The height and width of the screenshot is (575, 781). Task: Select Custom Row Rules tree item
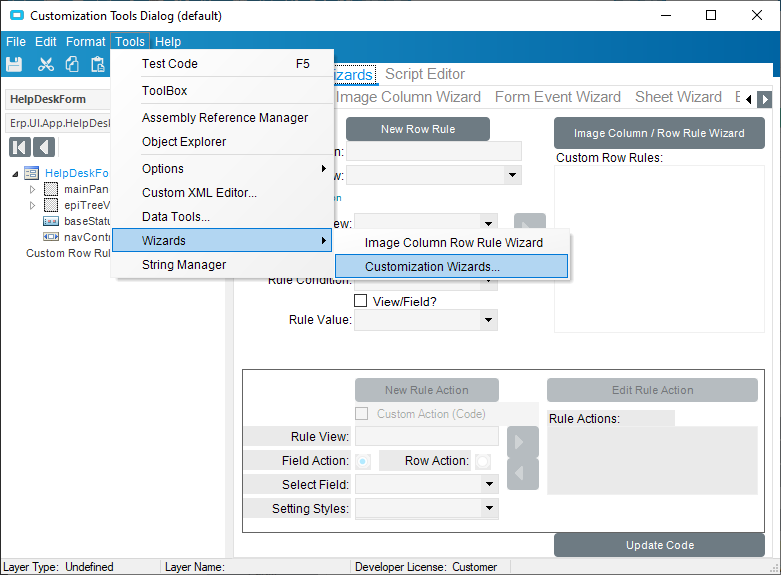tap(68, 253)
